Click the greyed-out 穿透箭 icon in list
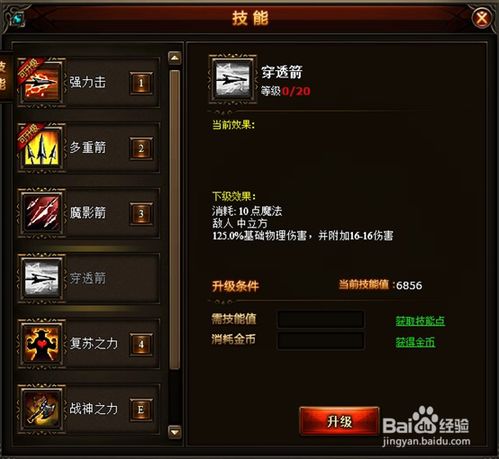This screenshot has width=499, height=459. [41, 278]
